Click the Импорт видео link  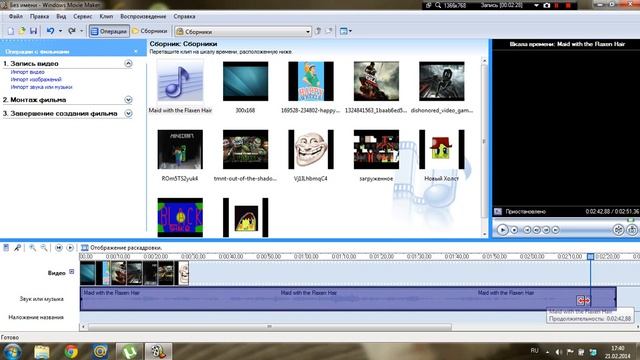coord(27,72)
